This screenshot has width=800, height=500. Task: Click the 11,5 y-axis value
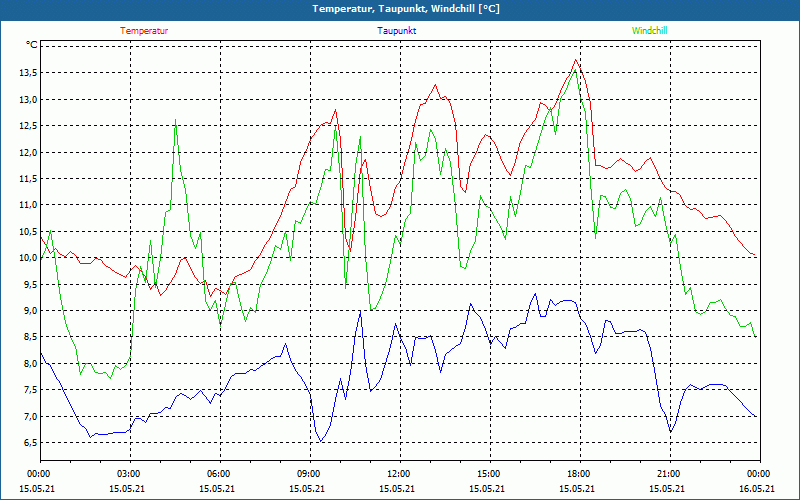[x=28, y=179]
